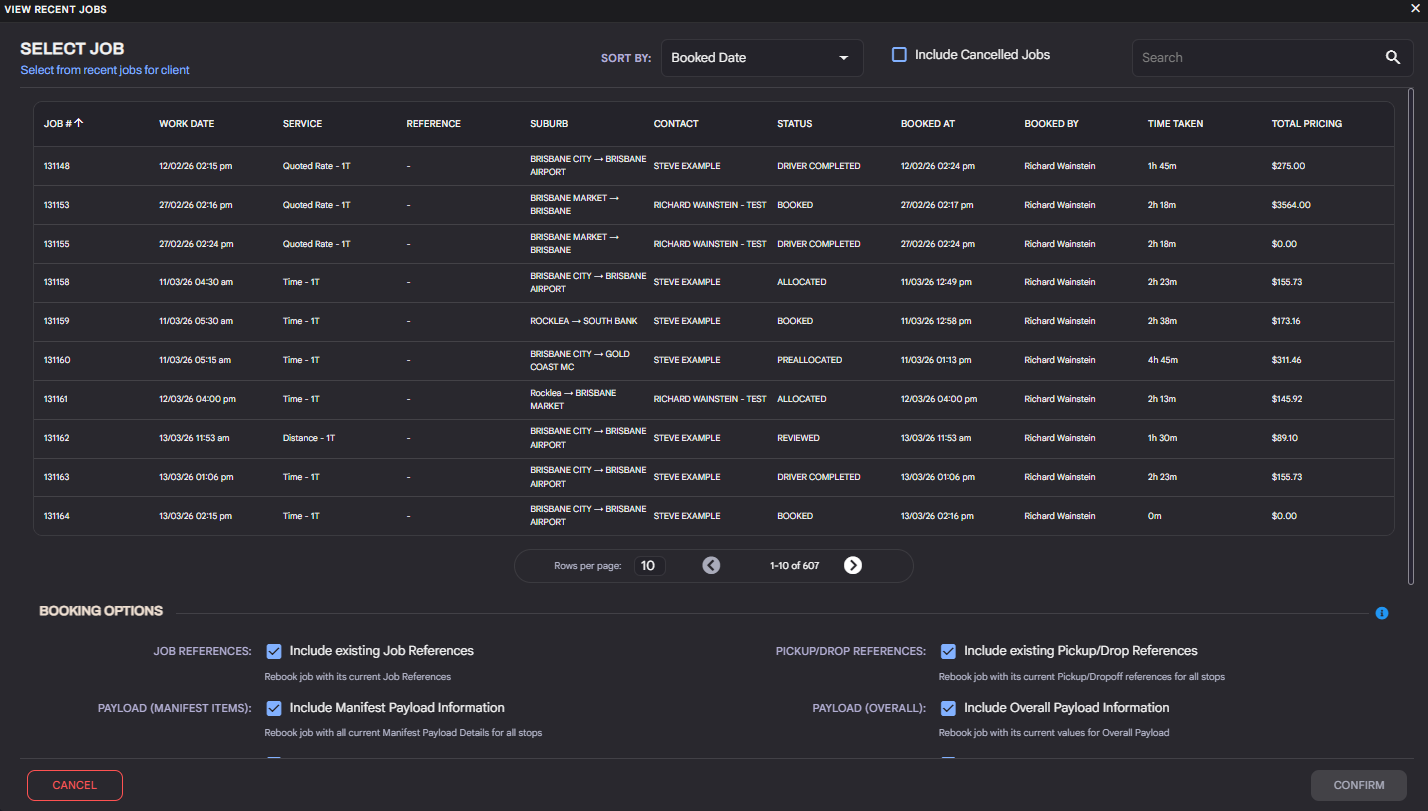Open the Sort By Booked Date dropdown
This screenshot has height=811, width=1428.
pos(762,58)
